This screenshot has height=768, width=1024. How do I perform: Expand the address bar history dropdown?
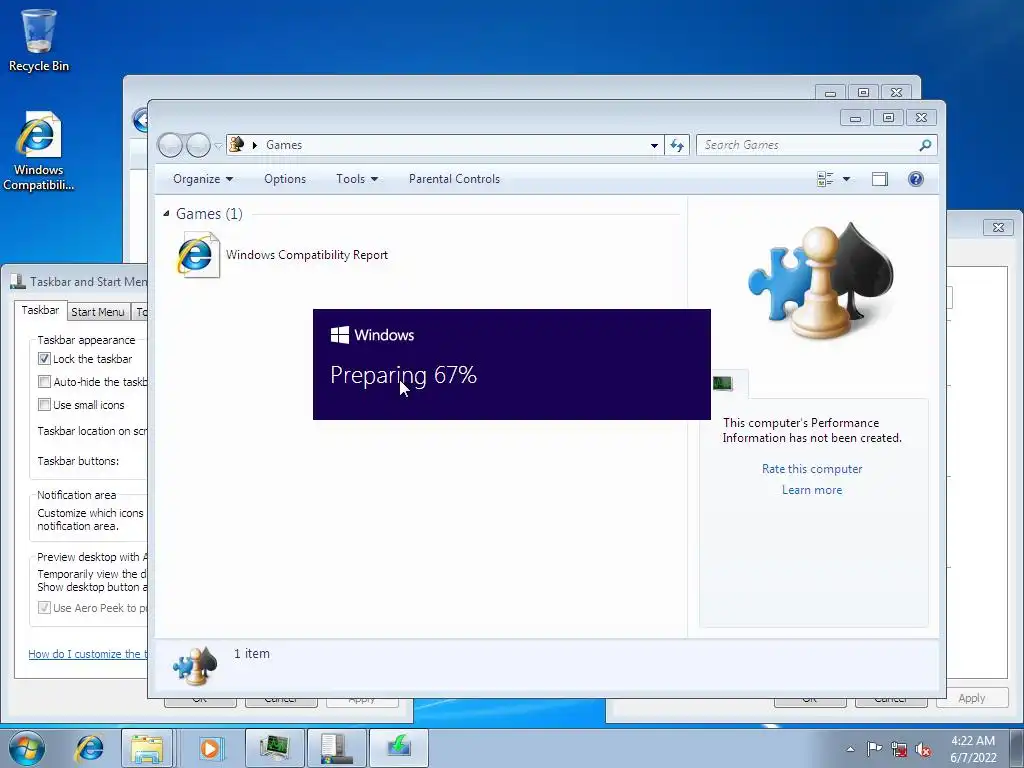(654, 146)
